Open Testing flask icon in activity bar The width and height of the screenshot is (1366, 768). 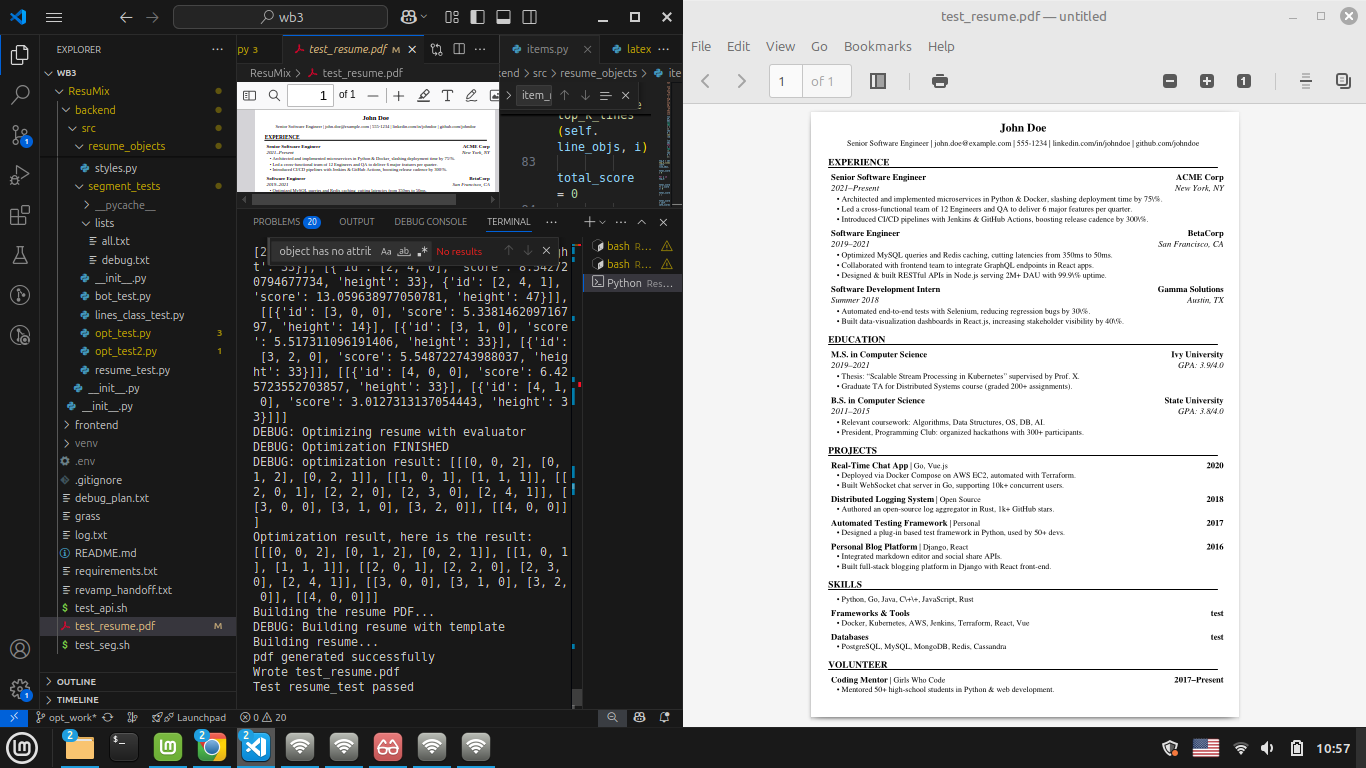point(19,255)
